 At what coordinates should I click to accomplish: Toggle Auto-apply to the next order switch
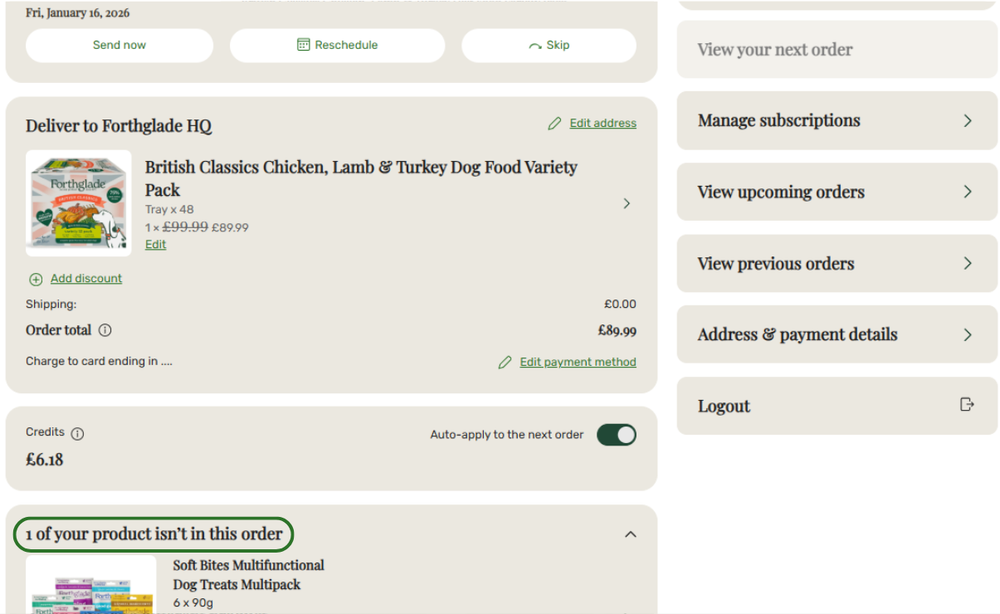coord(616,435)
